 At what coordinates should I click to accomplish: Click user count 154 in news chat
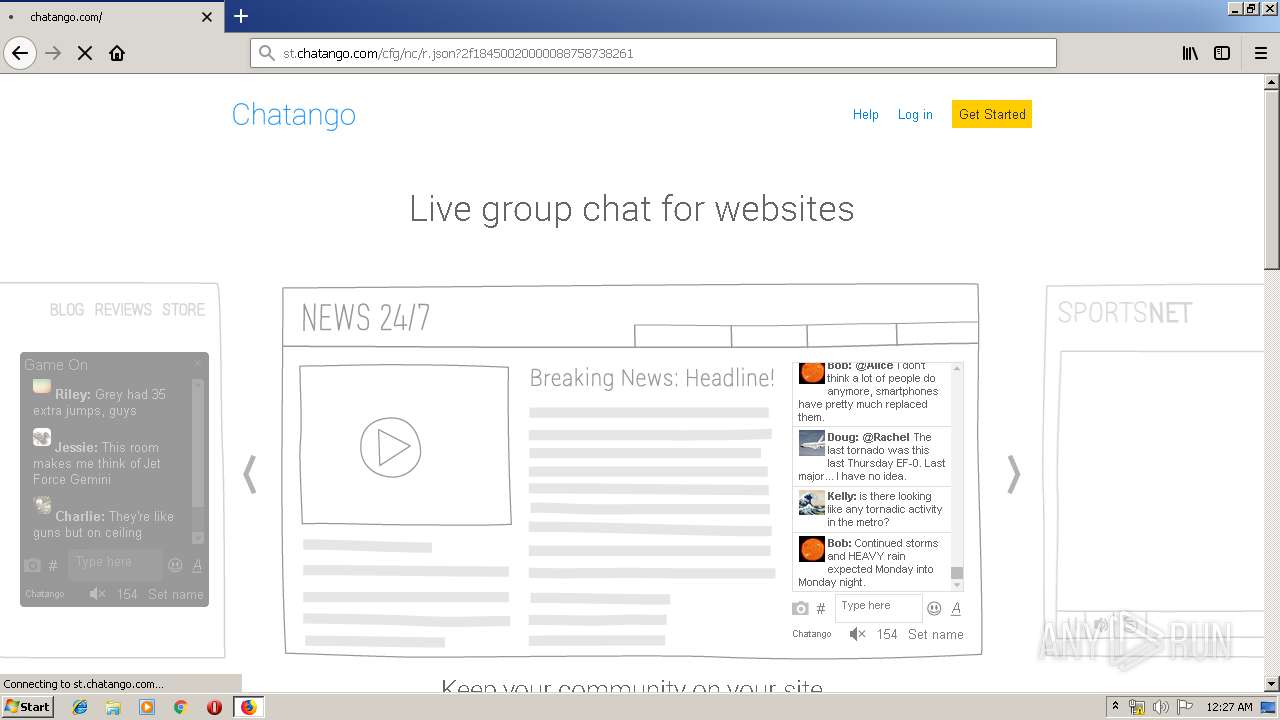pyautogui.click(x=887, y=634)
